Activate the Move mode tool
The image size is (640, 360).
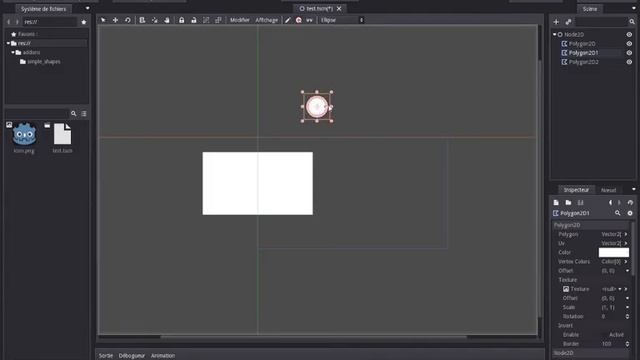[116, 20]
